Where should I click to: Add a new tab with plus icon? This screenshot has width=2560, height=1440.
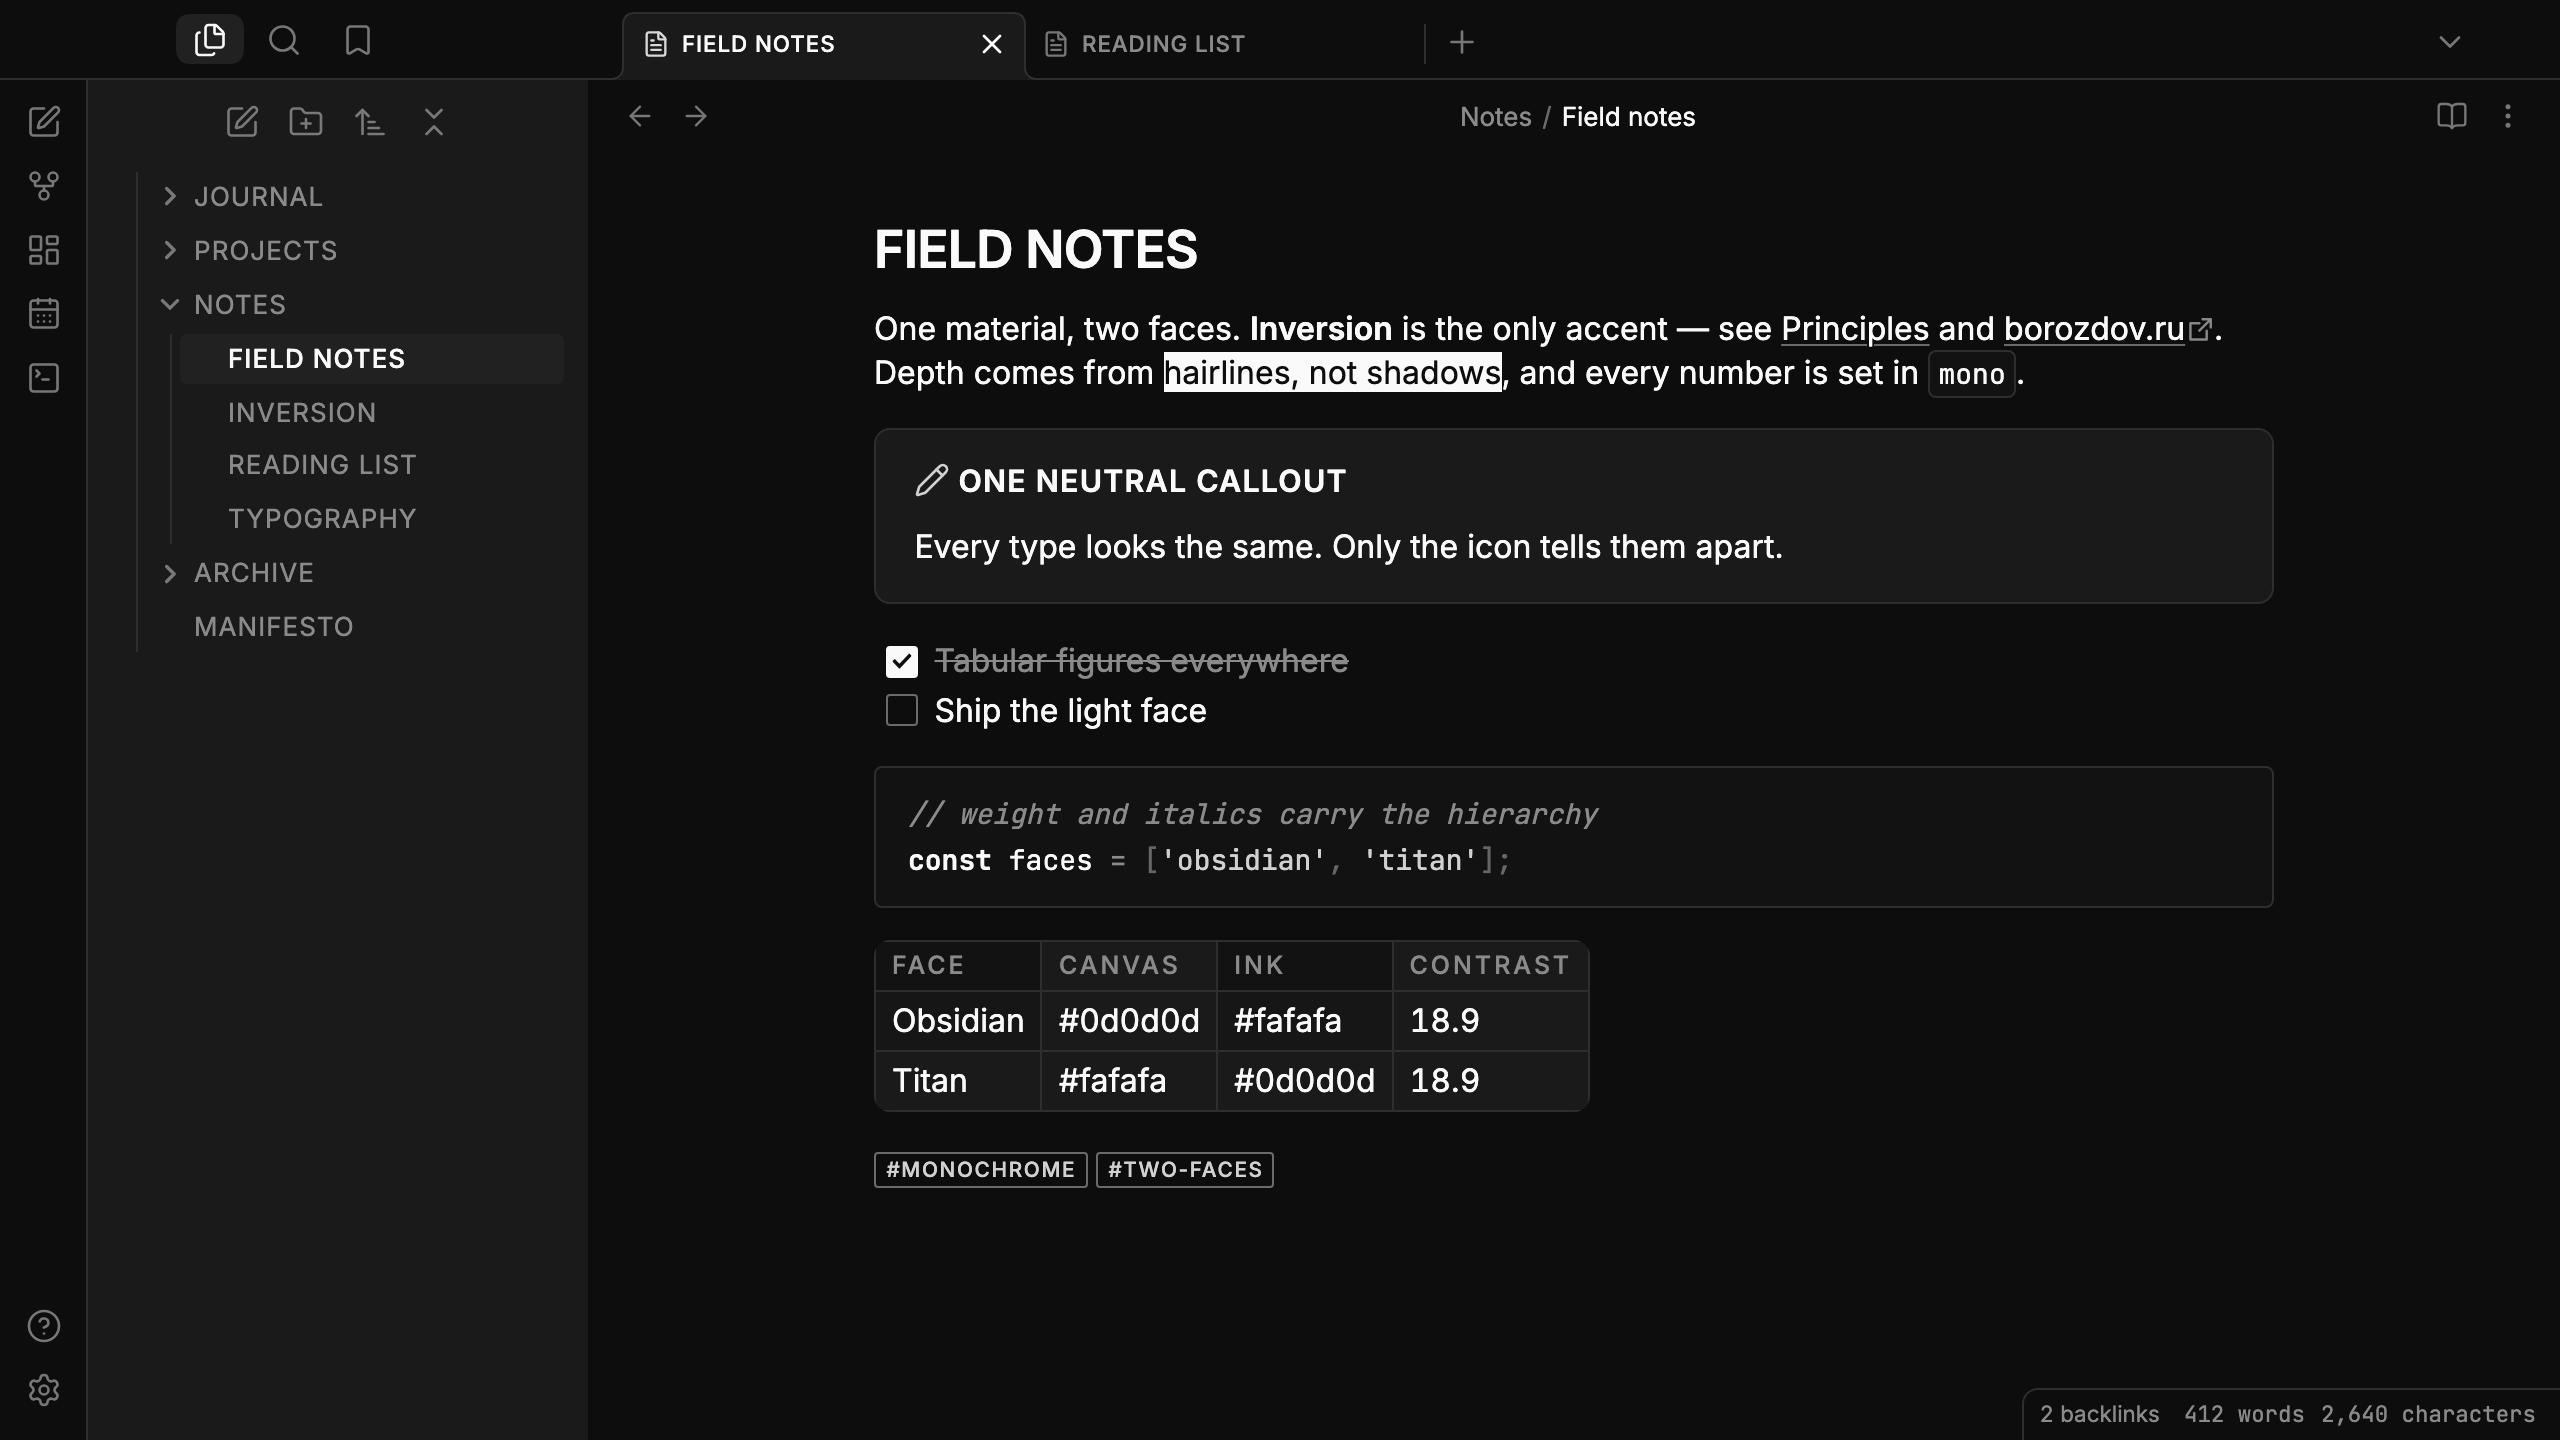[x=1462, y=43]
